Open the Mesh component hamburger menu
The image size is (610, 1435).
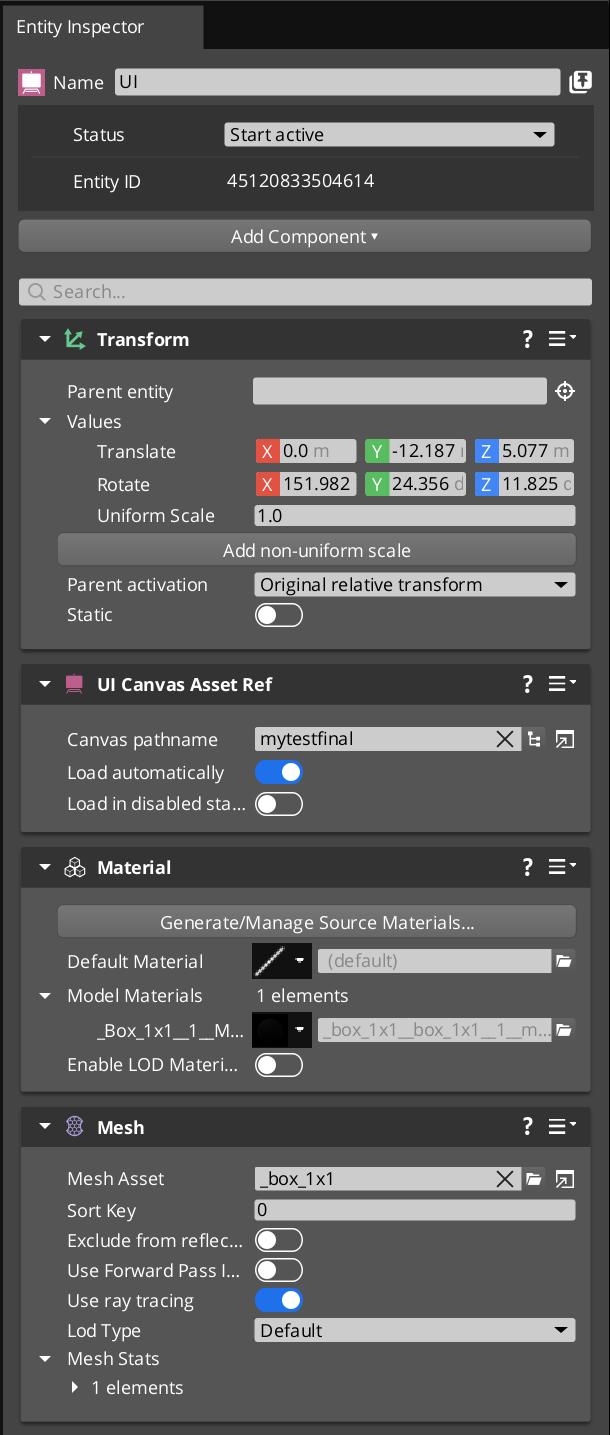[x=562, y=1127]
